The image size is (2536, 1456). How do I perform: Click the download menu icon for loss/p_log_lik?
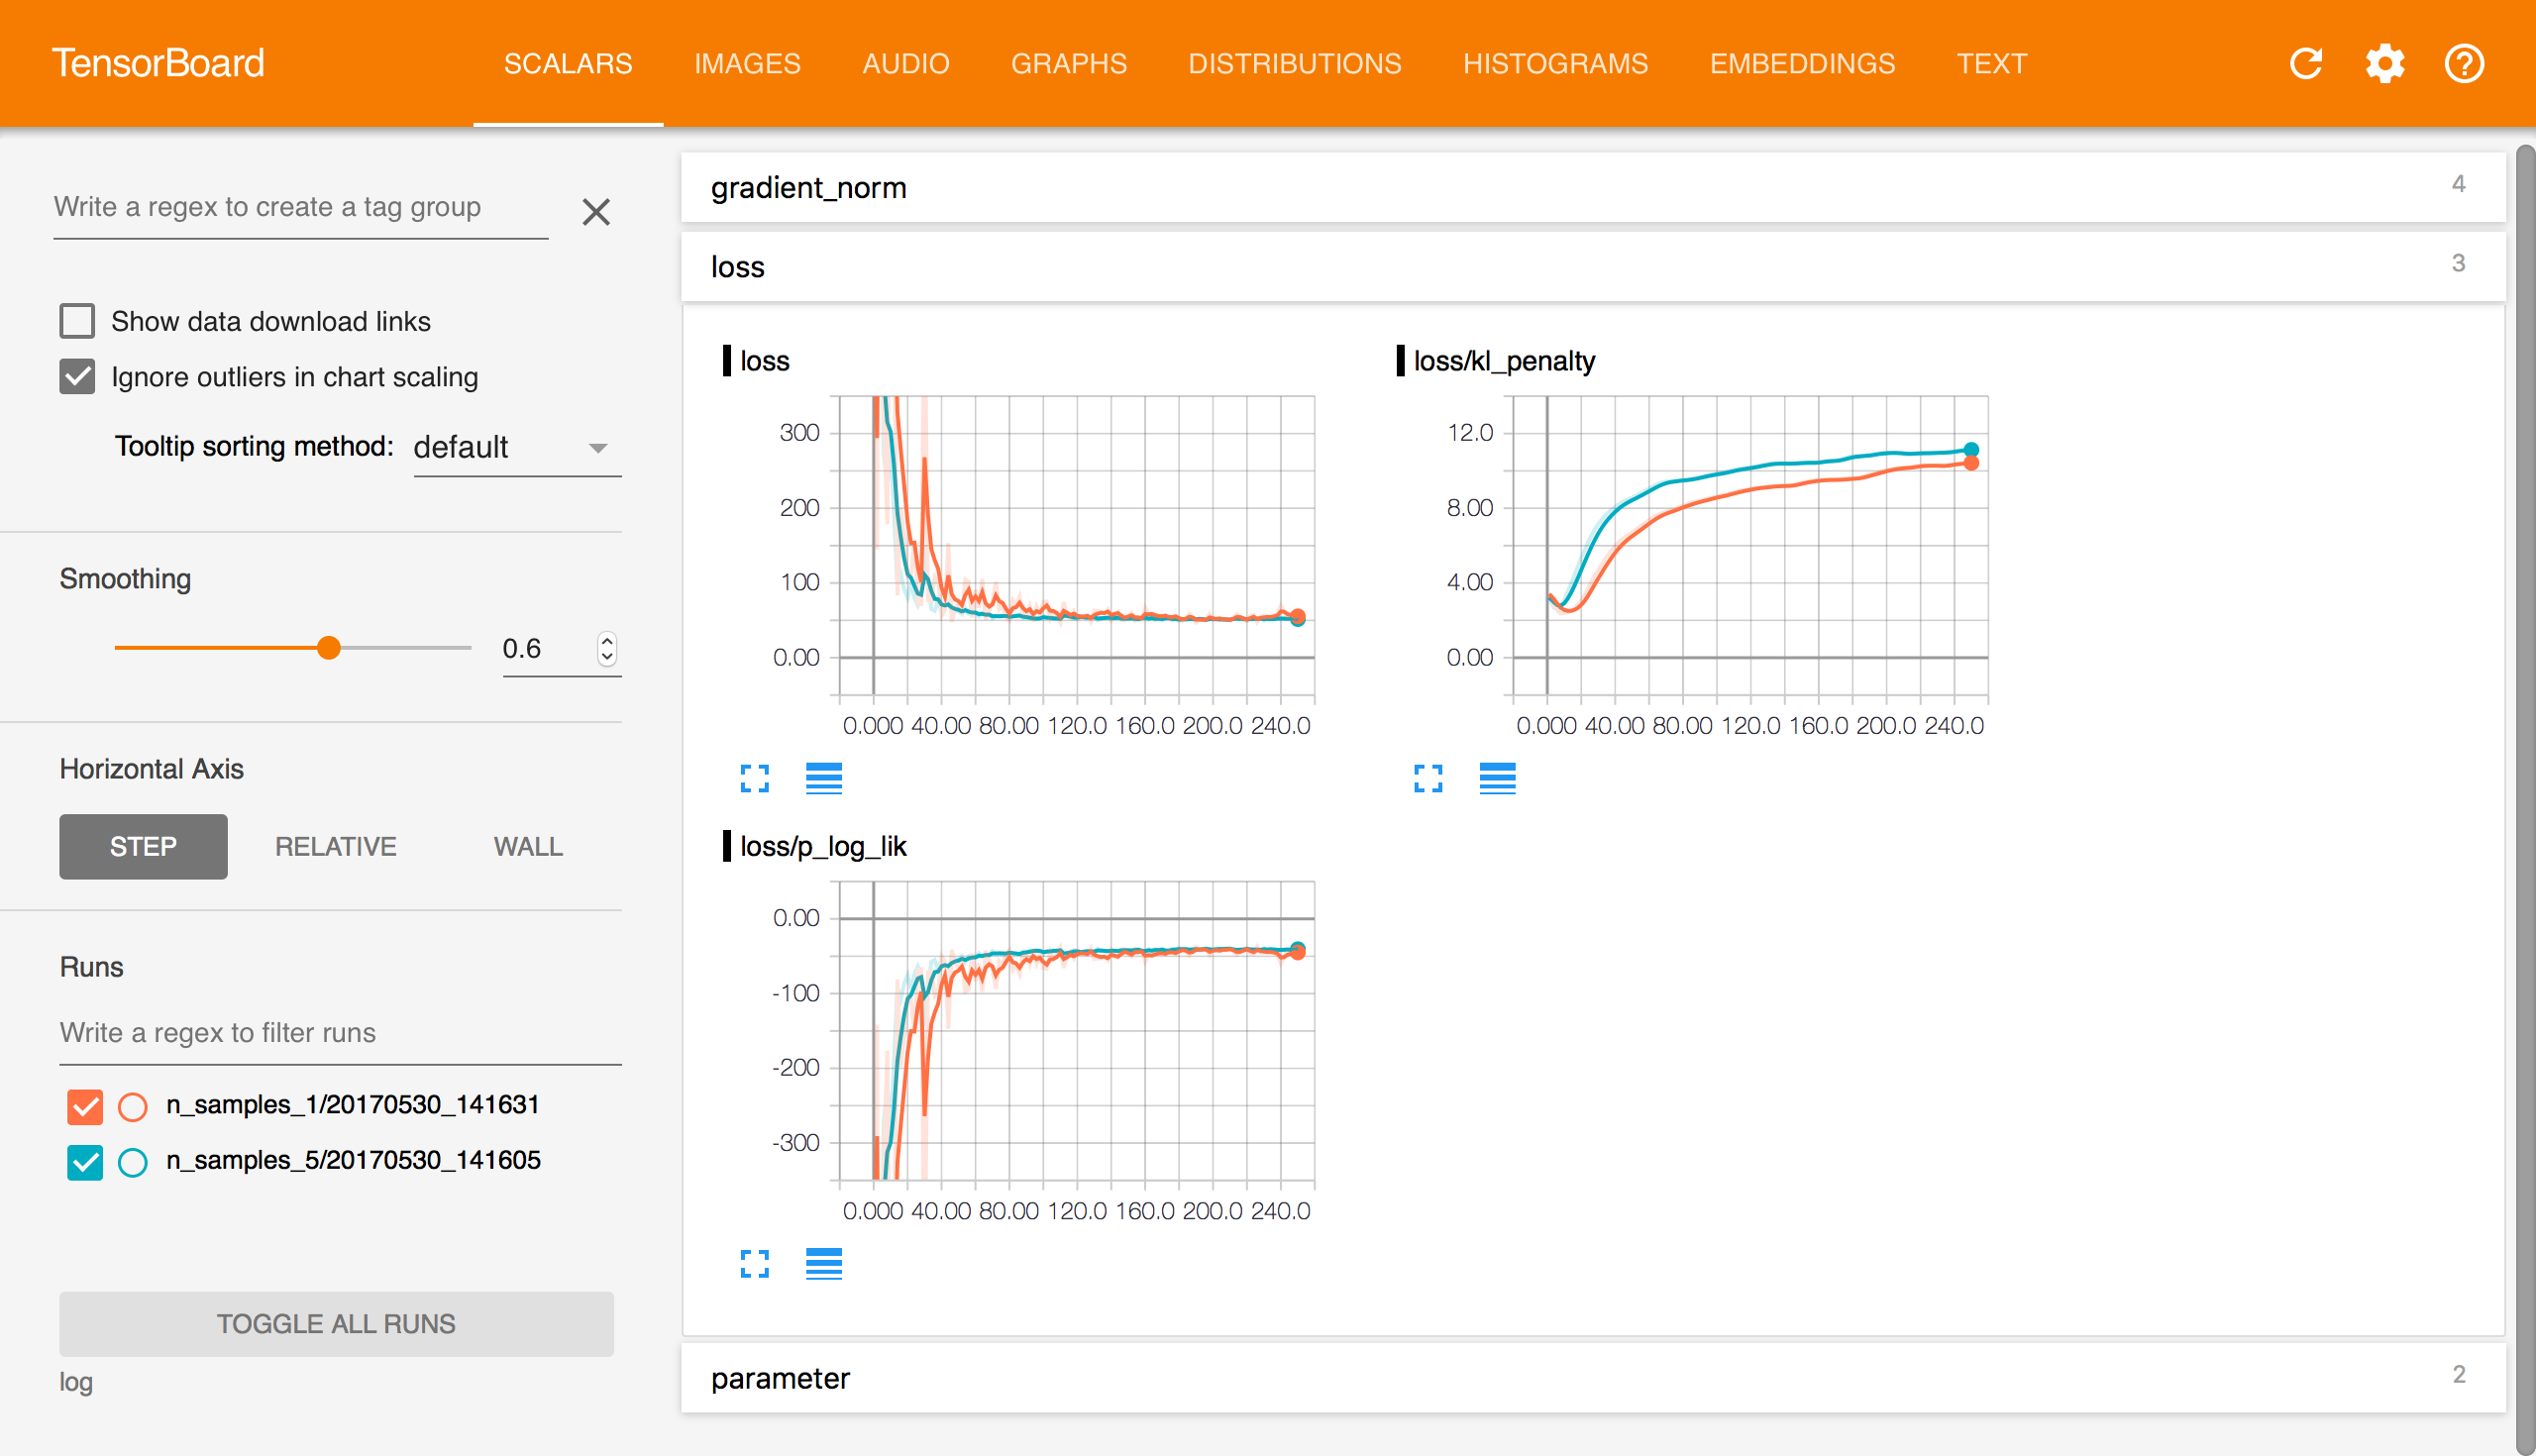[824, 1263]
